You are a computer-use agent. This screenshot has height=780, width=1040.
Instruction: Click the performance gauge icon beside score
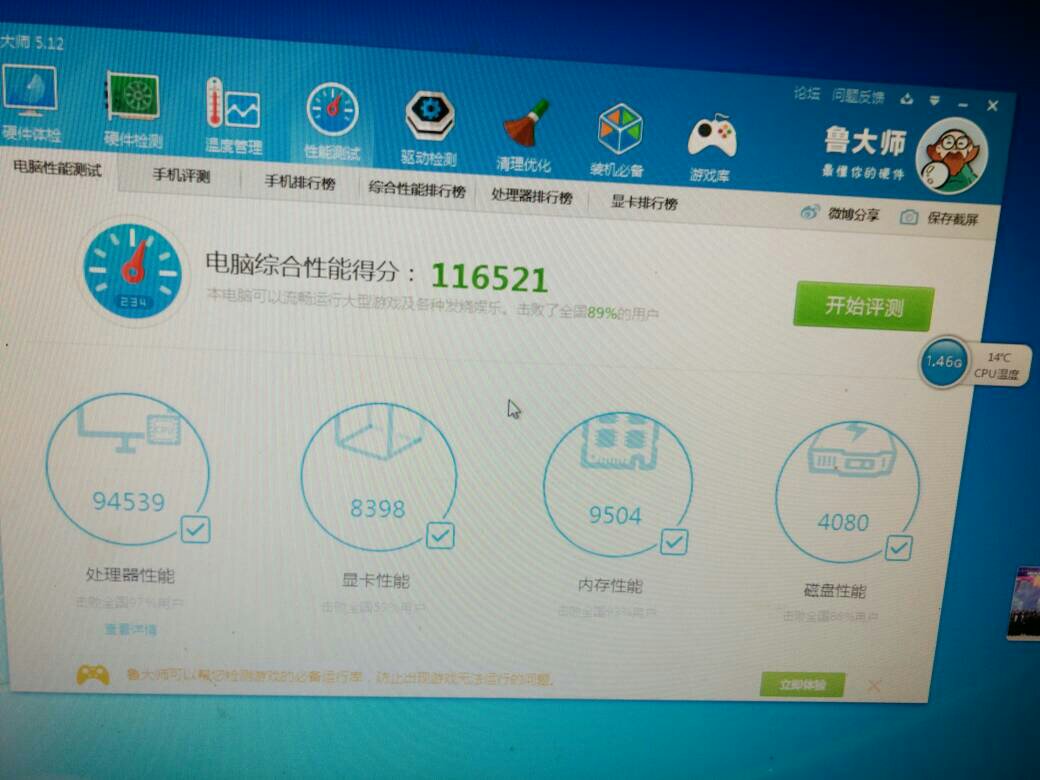(133, 271)
